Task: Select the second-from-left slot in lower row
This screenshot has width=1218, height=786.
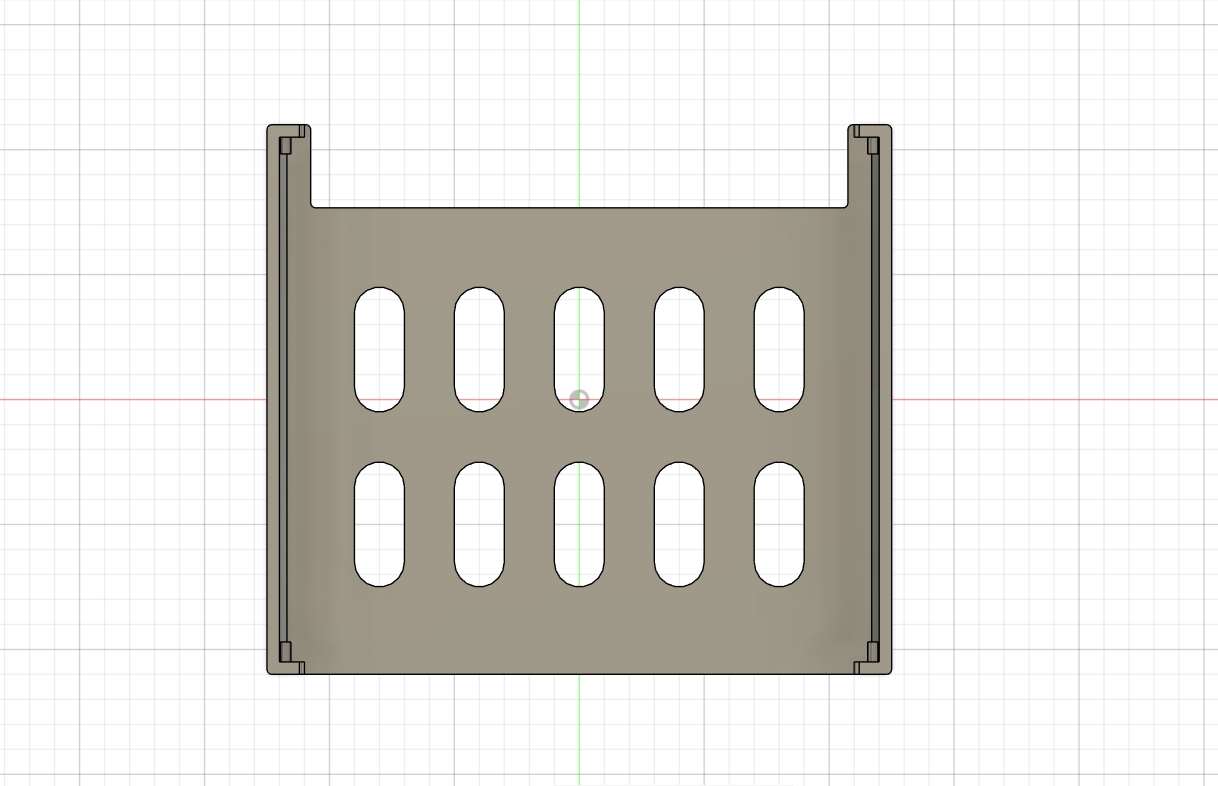Action: [479, 524]
